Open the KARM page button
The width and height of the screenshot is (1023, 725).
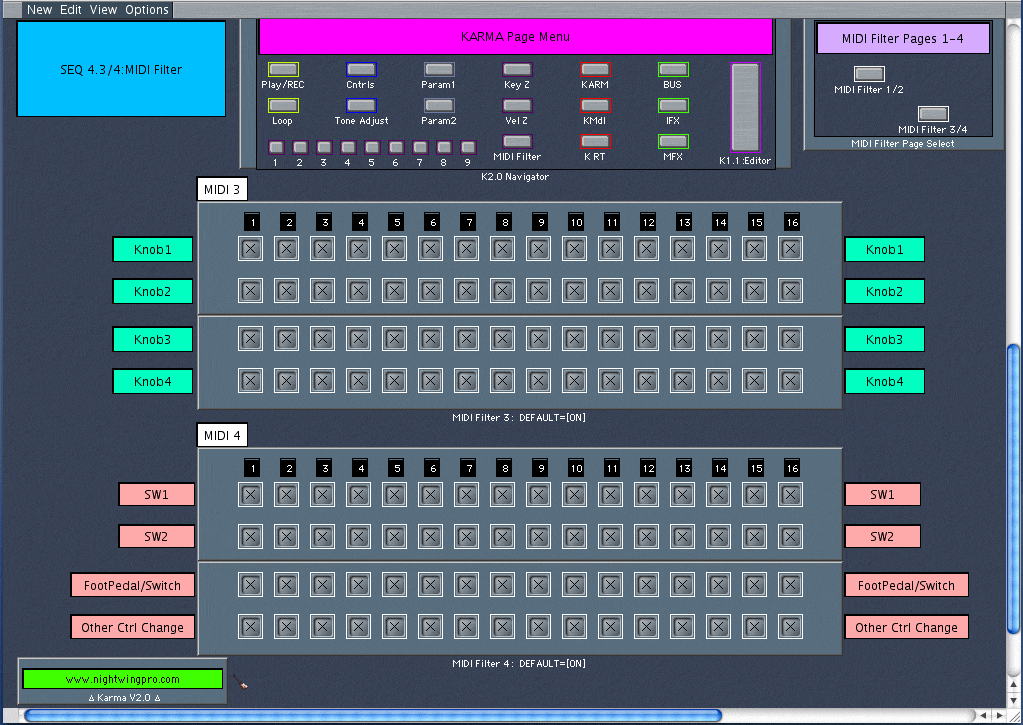tap(595, 70)
